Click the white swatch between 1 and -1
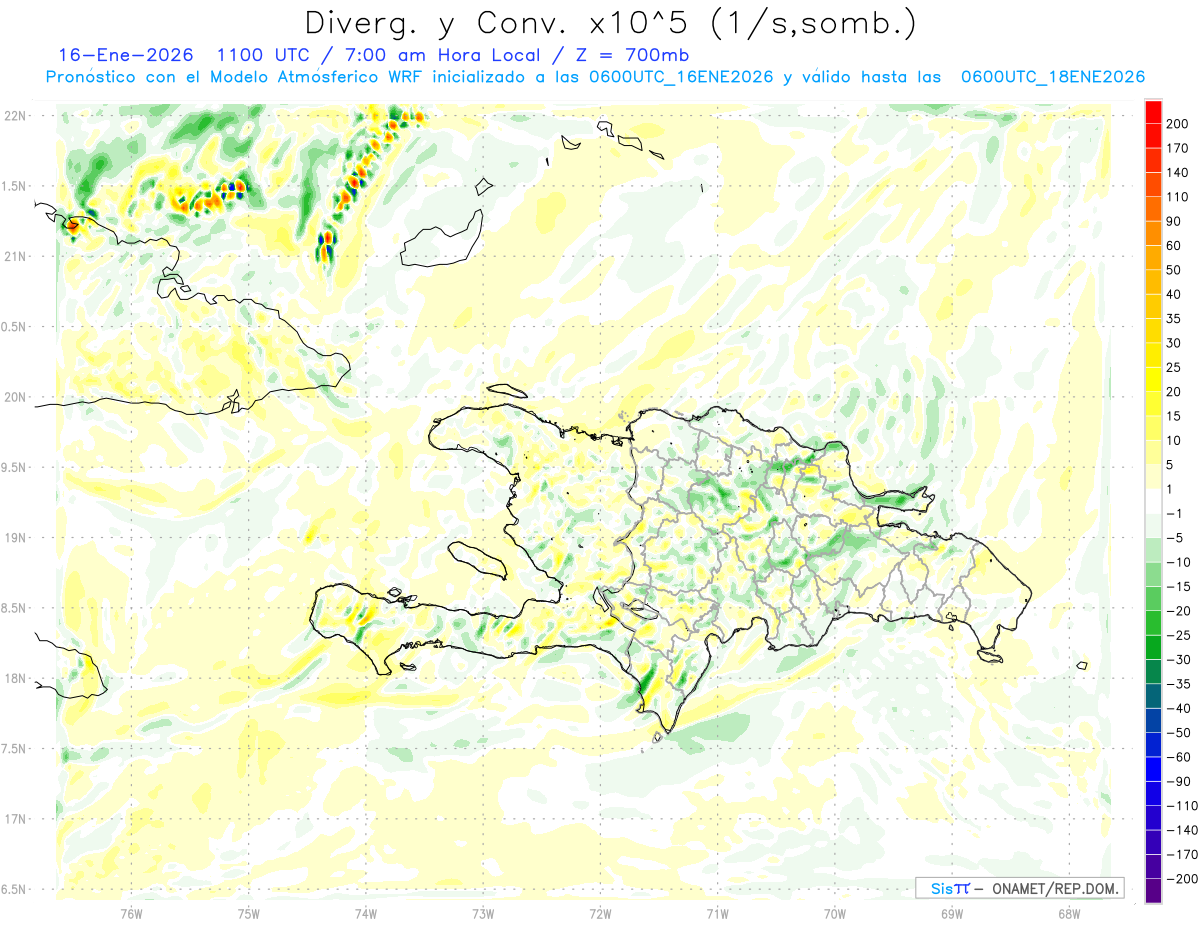 point(1153,501)
